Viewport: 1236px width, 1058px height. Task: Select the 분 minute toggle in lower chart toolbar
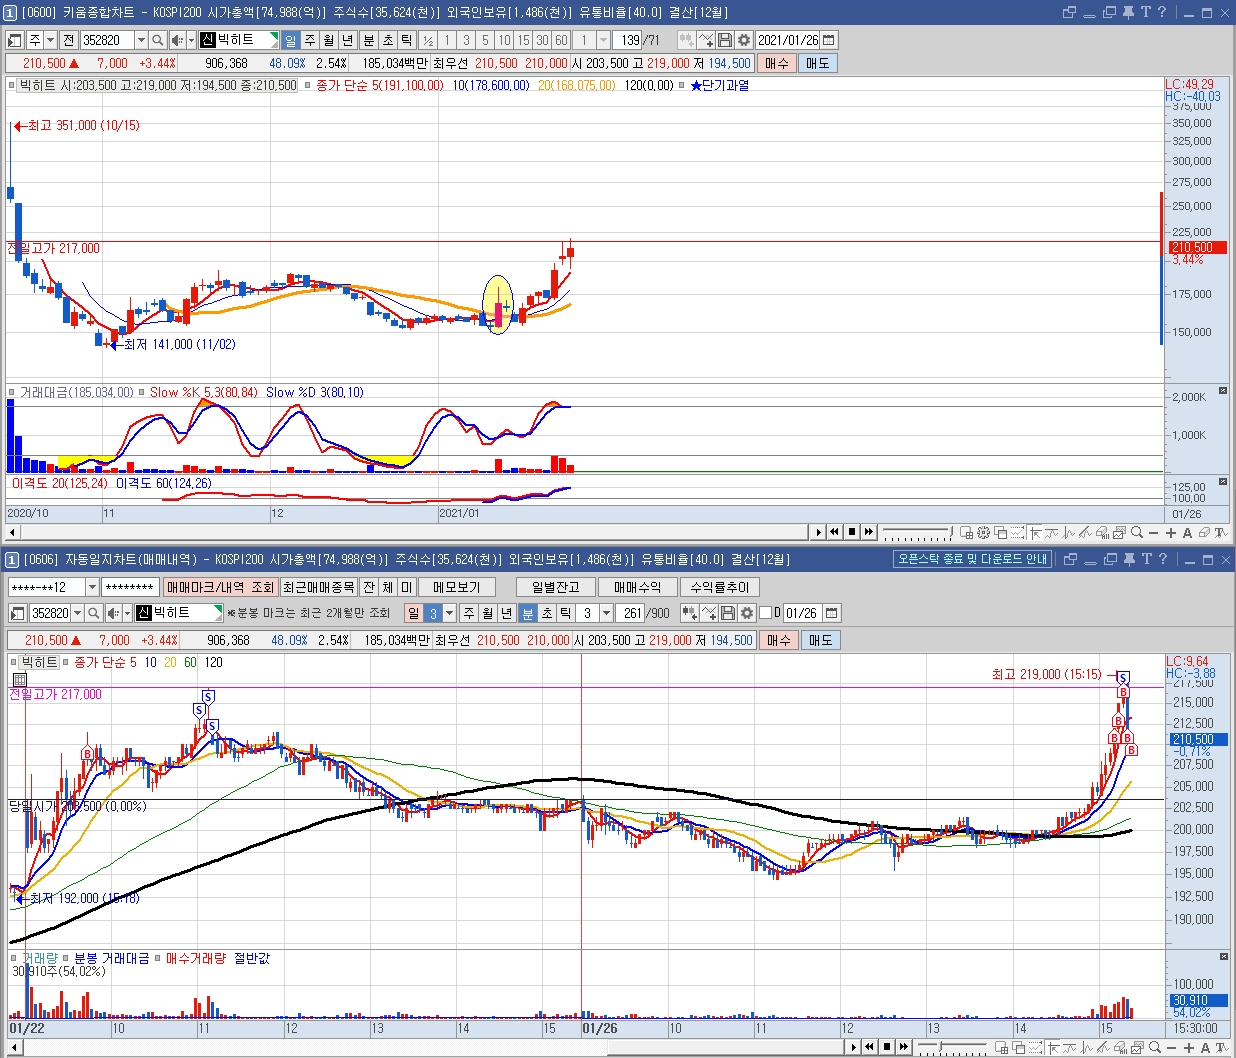click(x=528, y=613)
